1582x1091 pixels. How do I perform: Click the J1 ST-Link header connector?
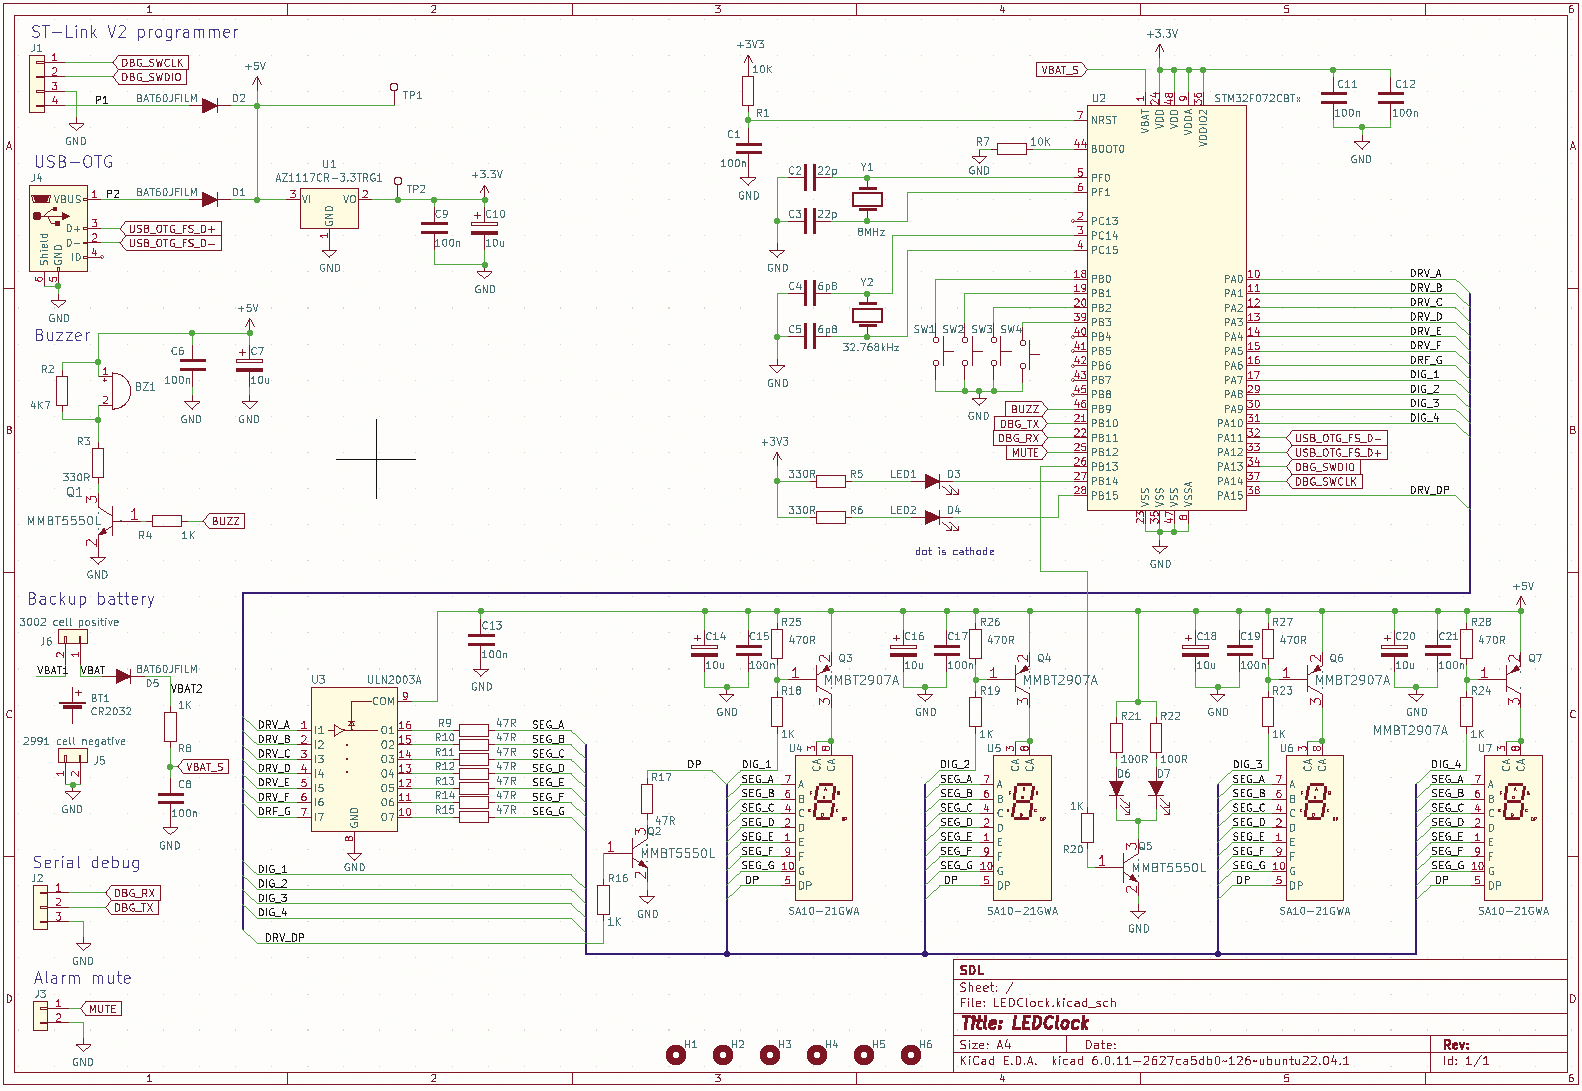(38, 82)
